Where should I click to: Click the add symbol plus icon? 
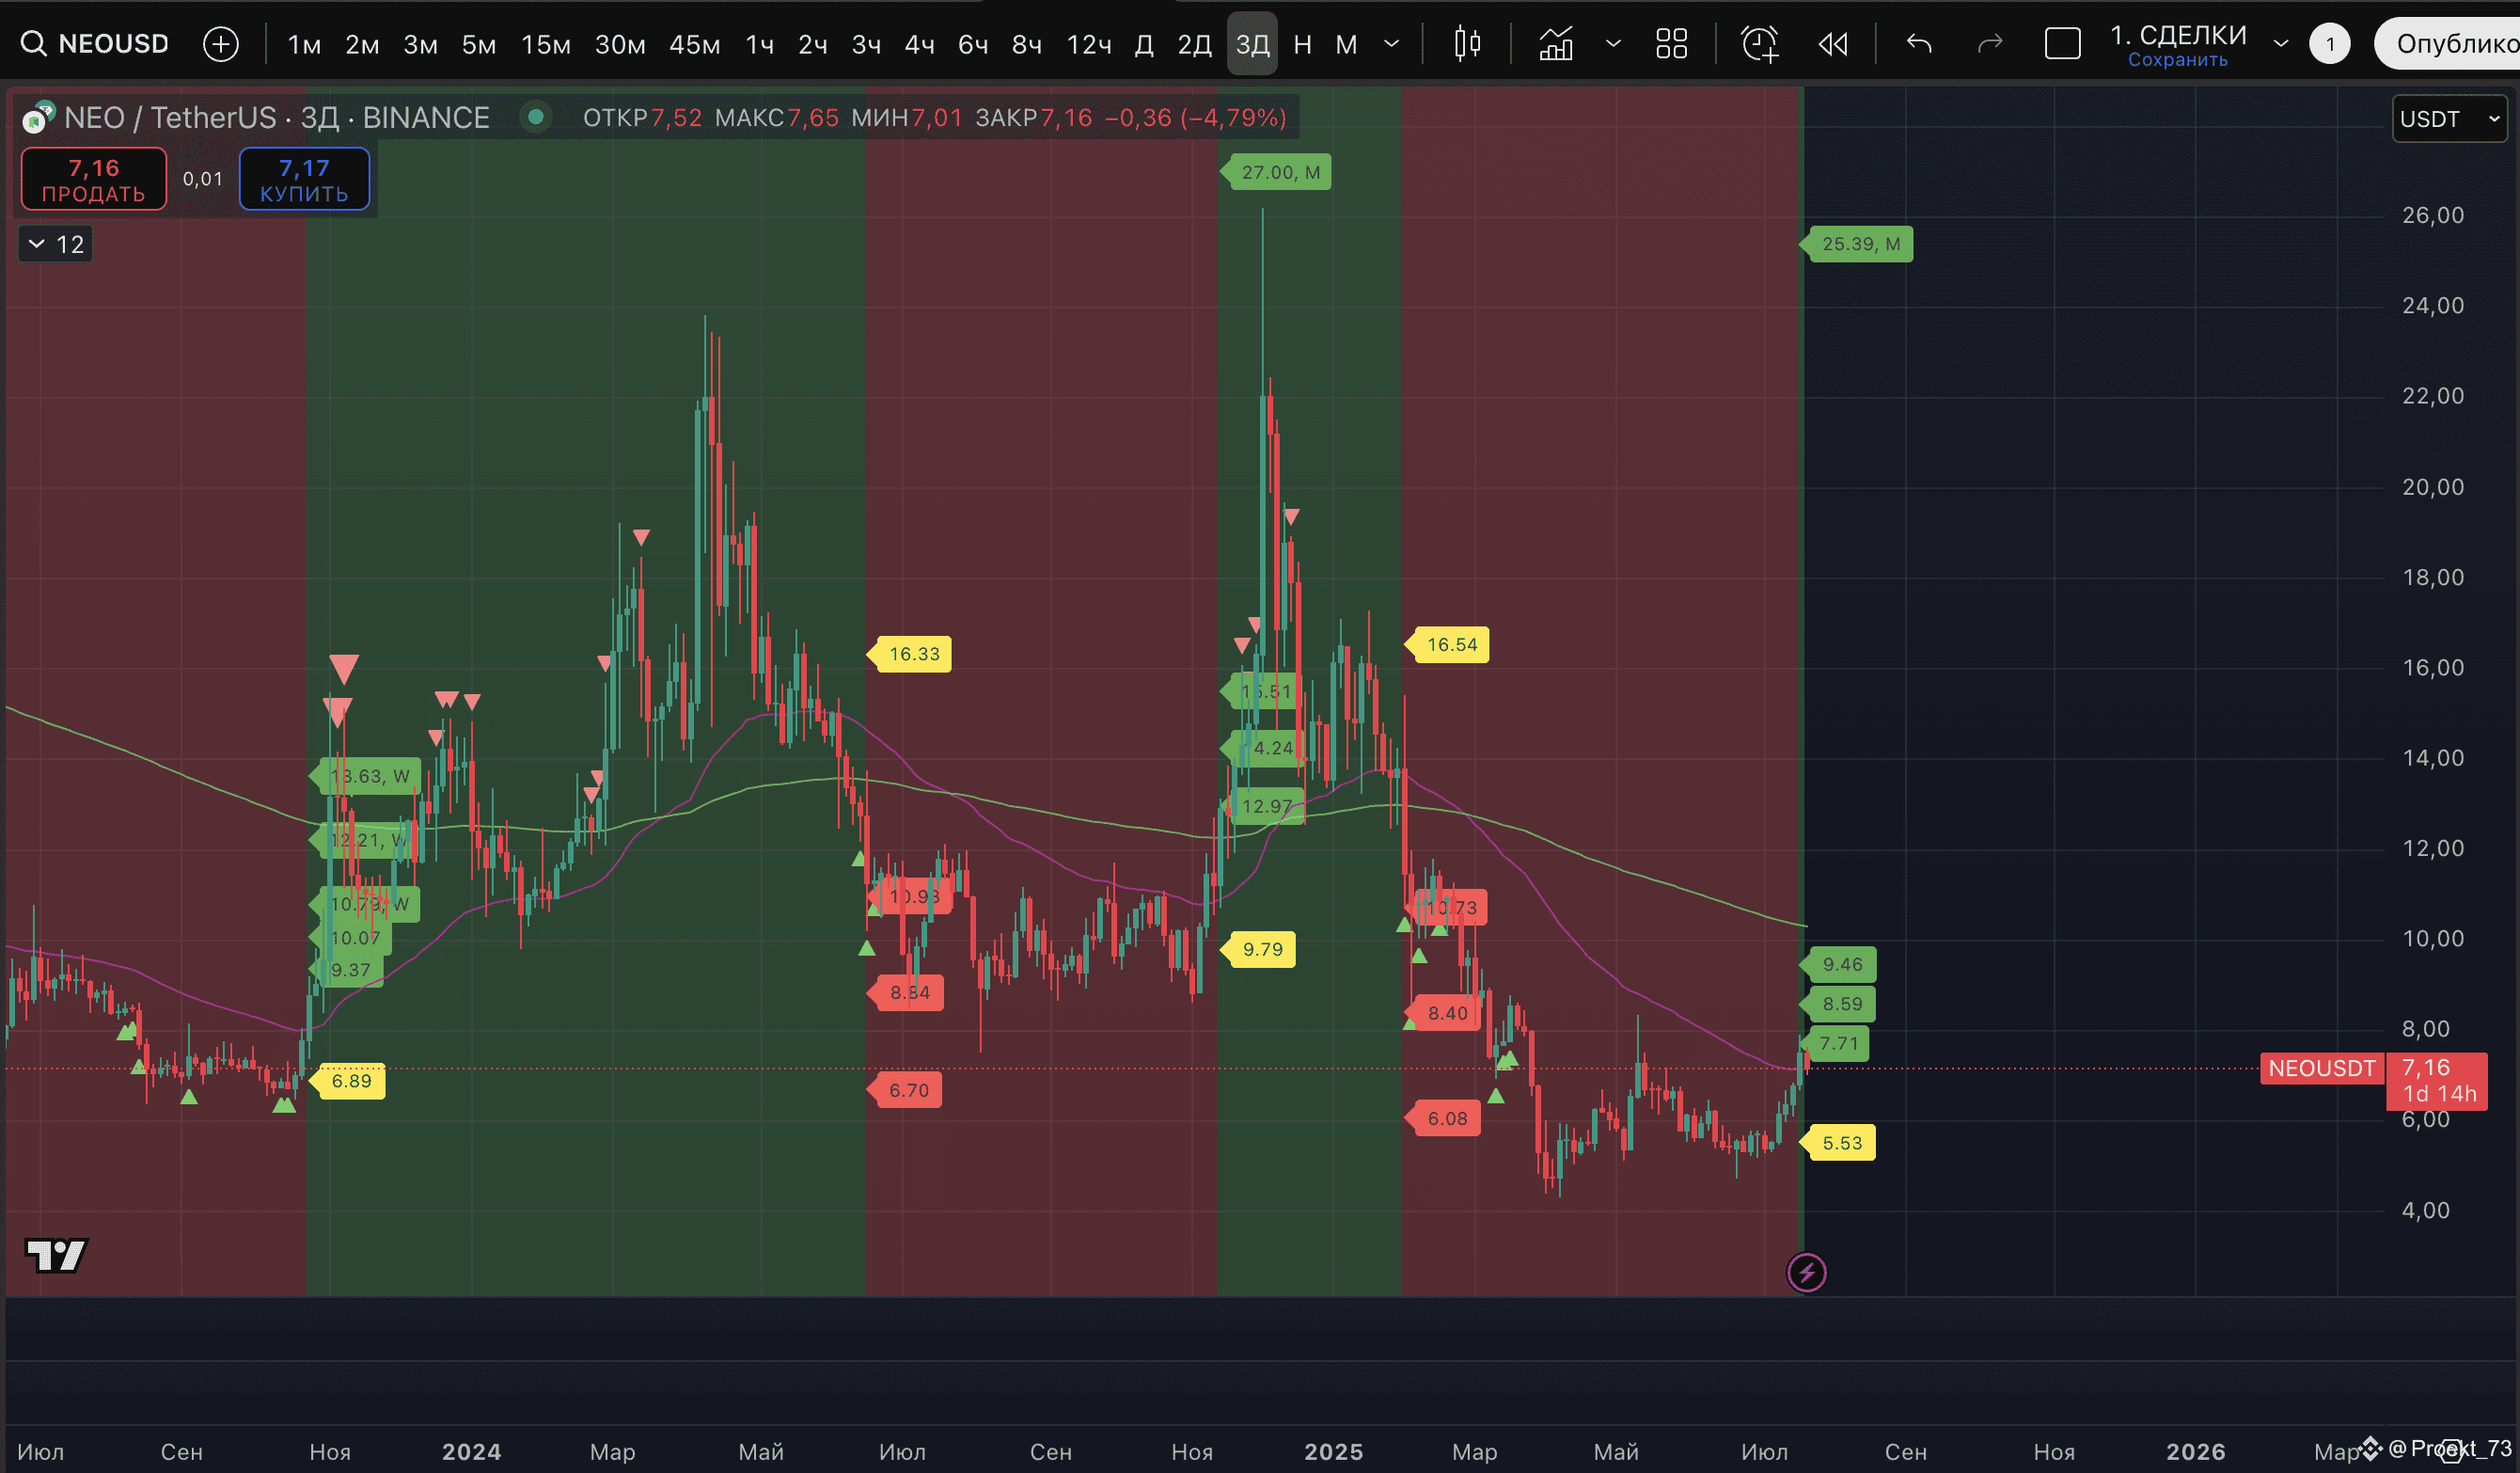(220, 44)
